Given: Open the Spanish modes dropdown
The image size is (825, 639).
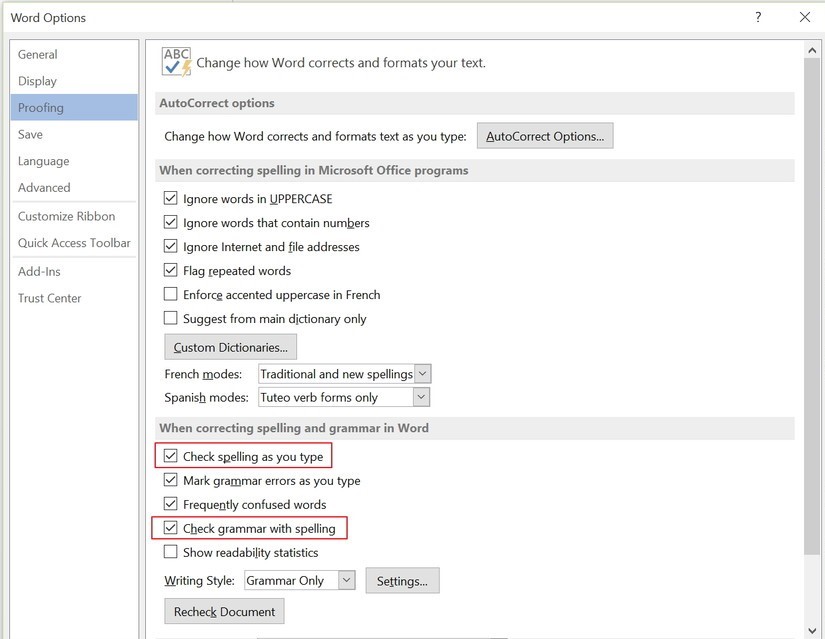Looking at the screenshot, I should [421, 397].
